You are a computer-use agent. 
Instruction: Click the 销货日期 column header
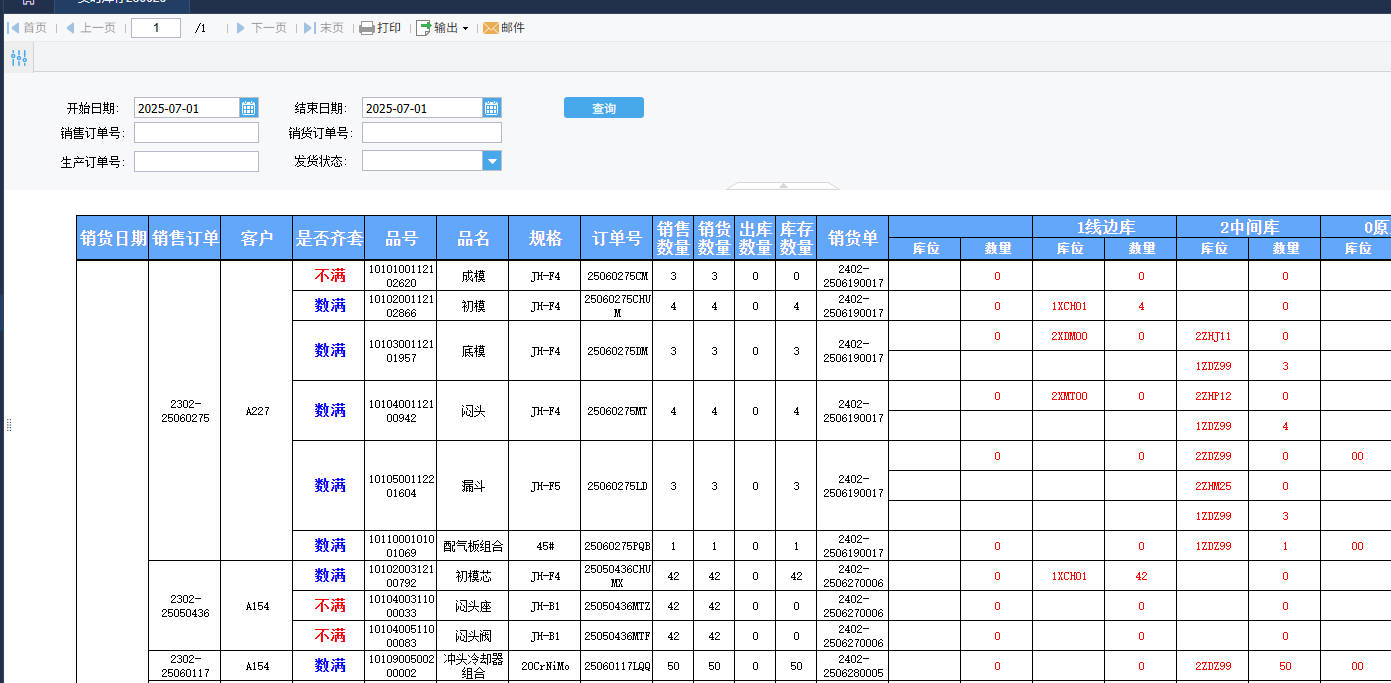(113, 238)
